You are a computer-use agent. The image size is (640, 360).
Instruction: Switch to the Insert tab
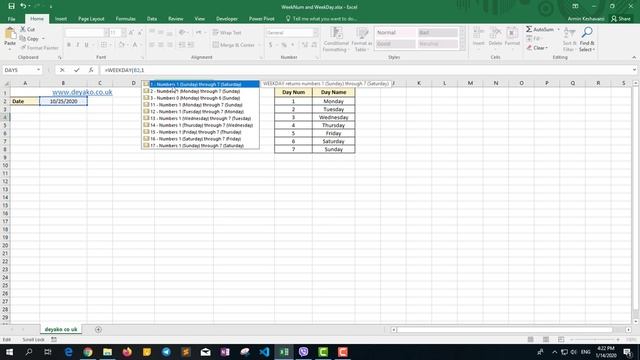(61, 19)
